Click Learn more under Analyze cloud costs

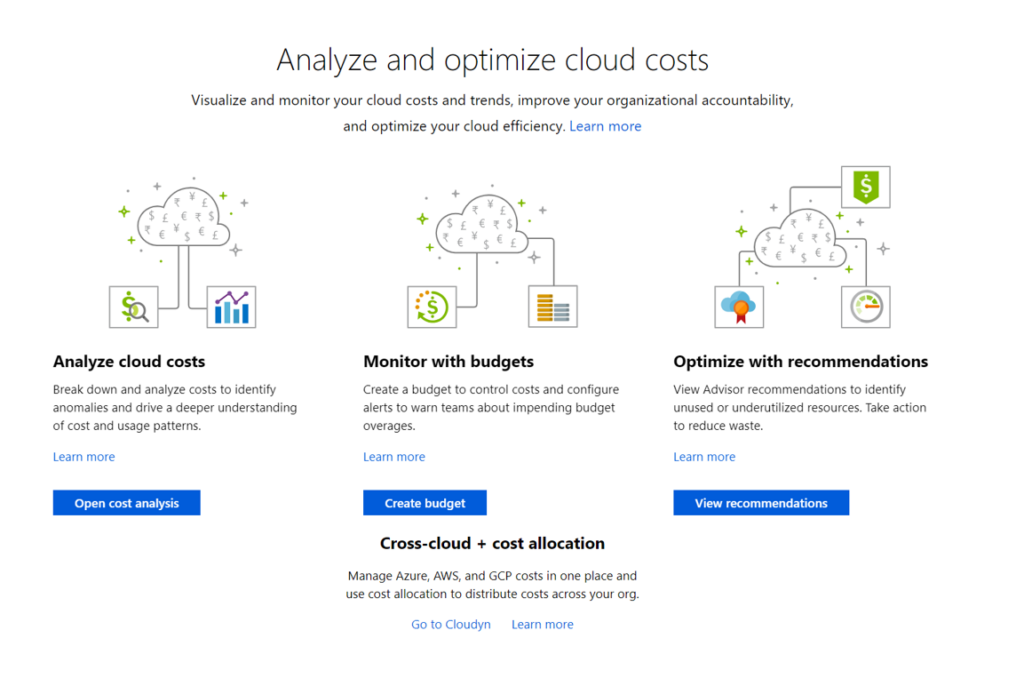coord(83,456)
